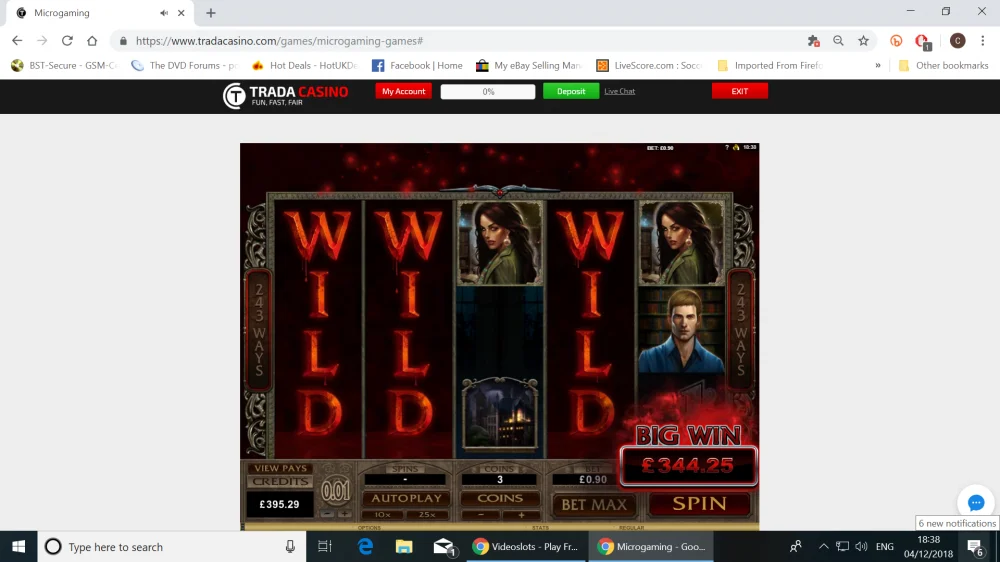Image resolution: width=1000 pixels, height=562 pixels.
Task: Open the Windows Start menu
Action: 18,547
